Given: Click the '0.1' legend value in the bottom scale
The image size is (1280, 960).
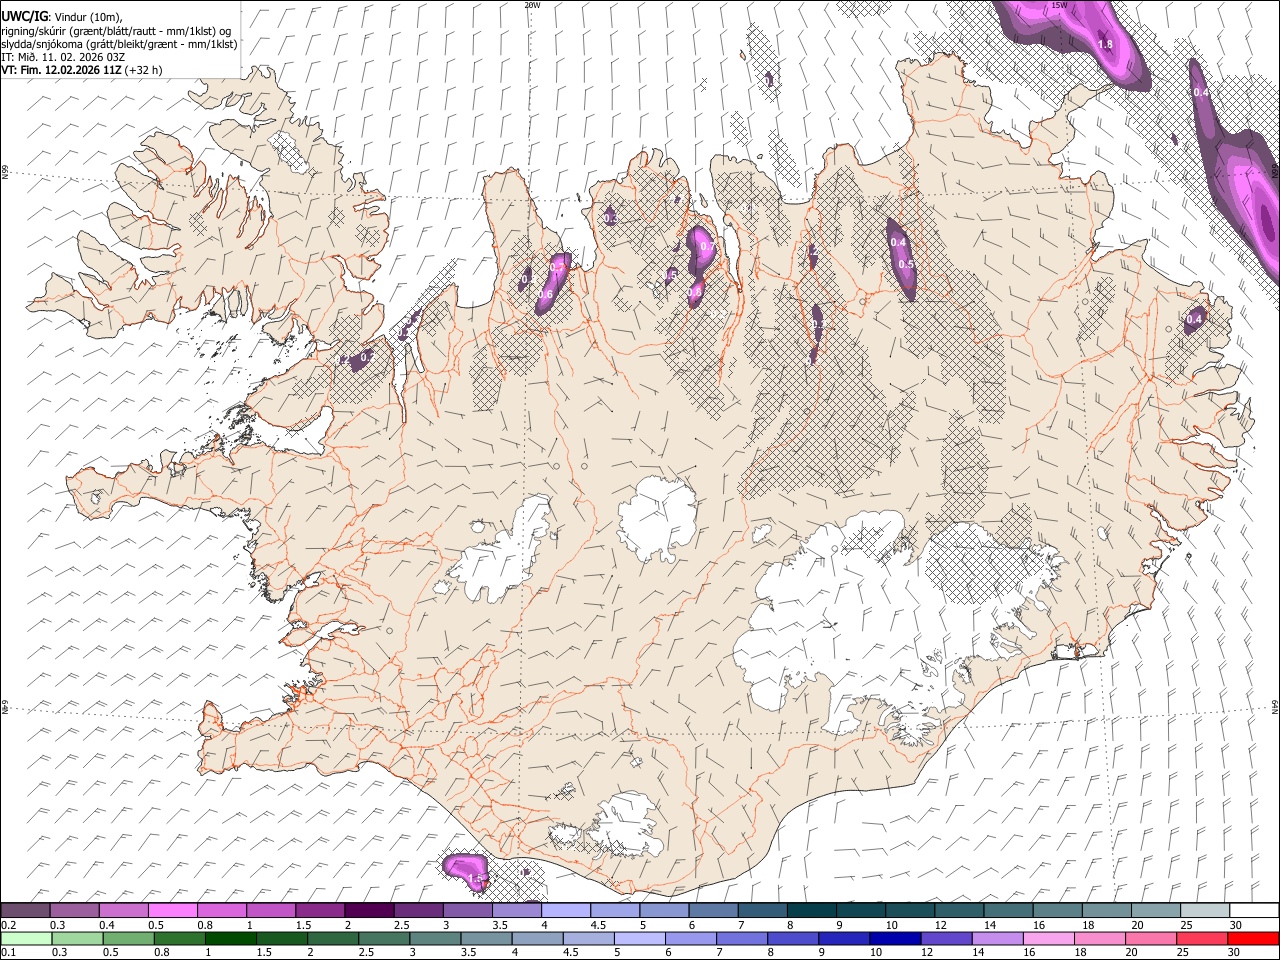Looking at the screenshot, I should (8, 953).
